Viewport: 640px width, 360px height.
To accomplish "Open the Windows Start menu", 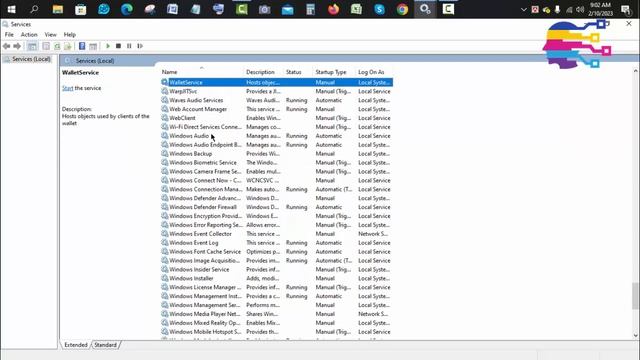I will click(11, 9).
